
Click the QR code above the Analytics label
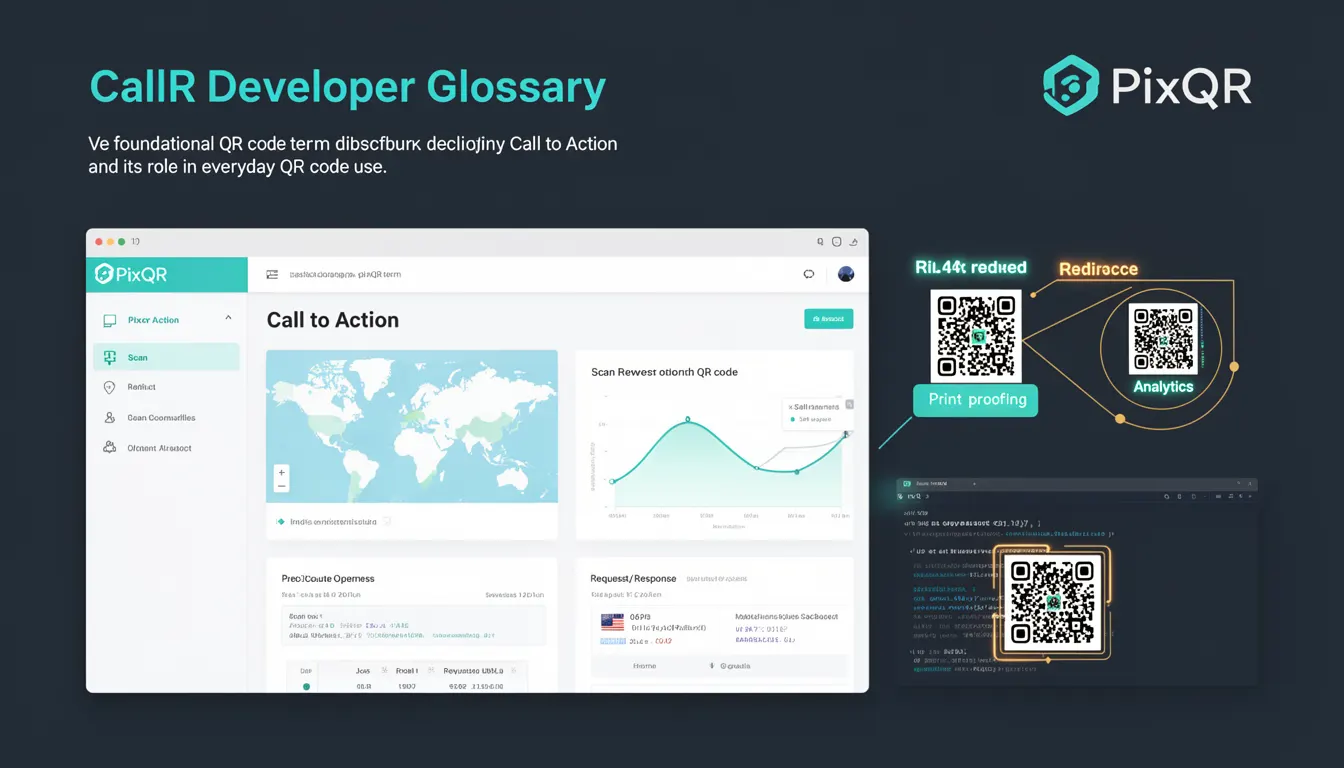pyautogui.click(x=1163, y=339)
